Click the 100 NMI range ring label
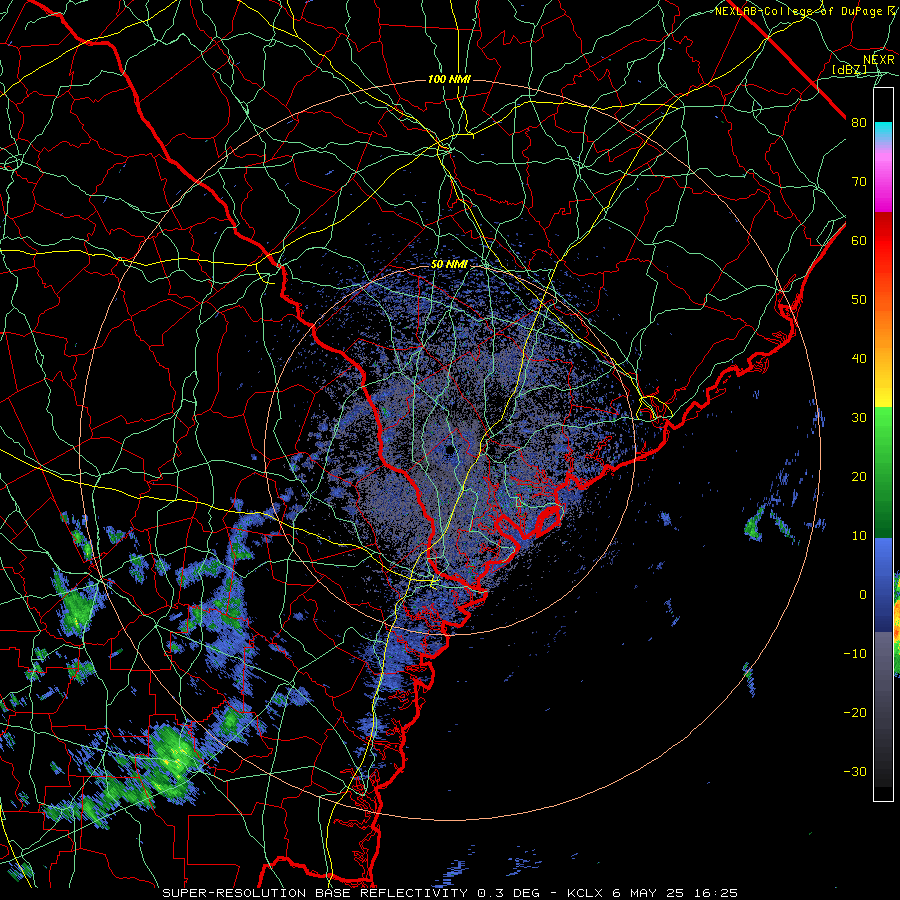The height and width of the screenshot is (900, 900). coord(449,79)
